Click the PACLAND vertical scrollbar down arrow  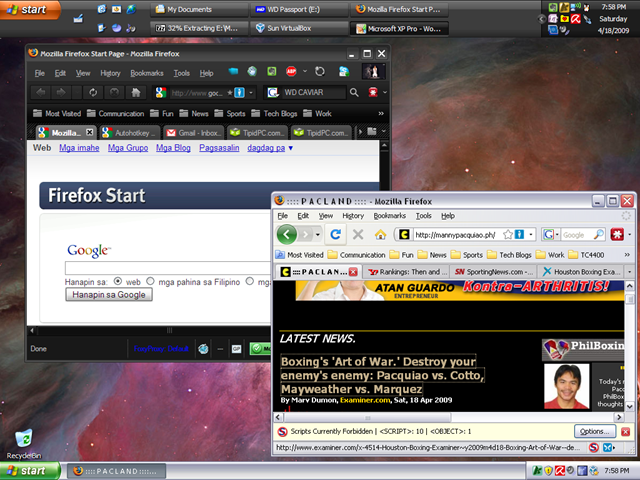[x=629, y=407]
